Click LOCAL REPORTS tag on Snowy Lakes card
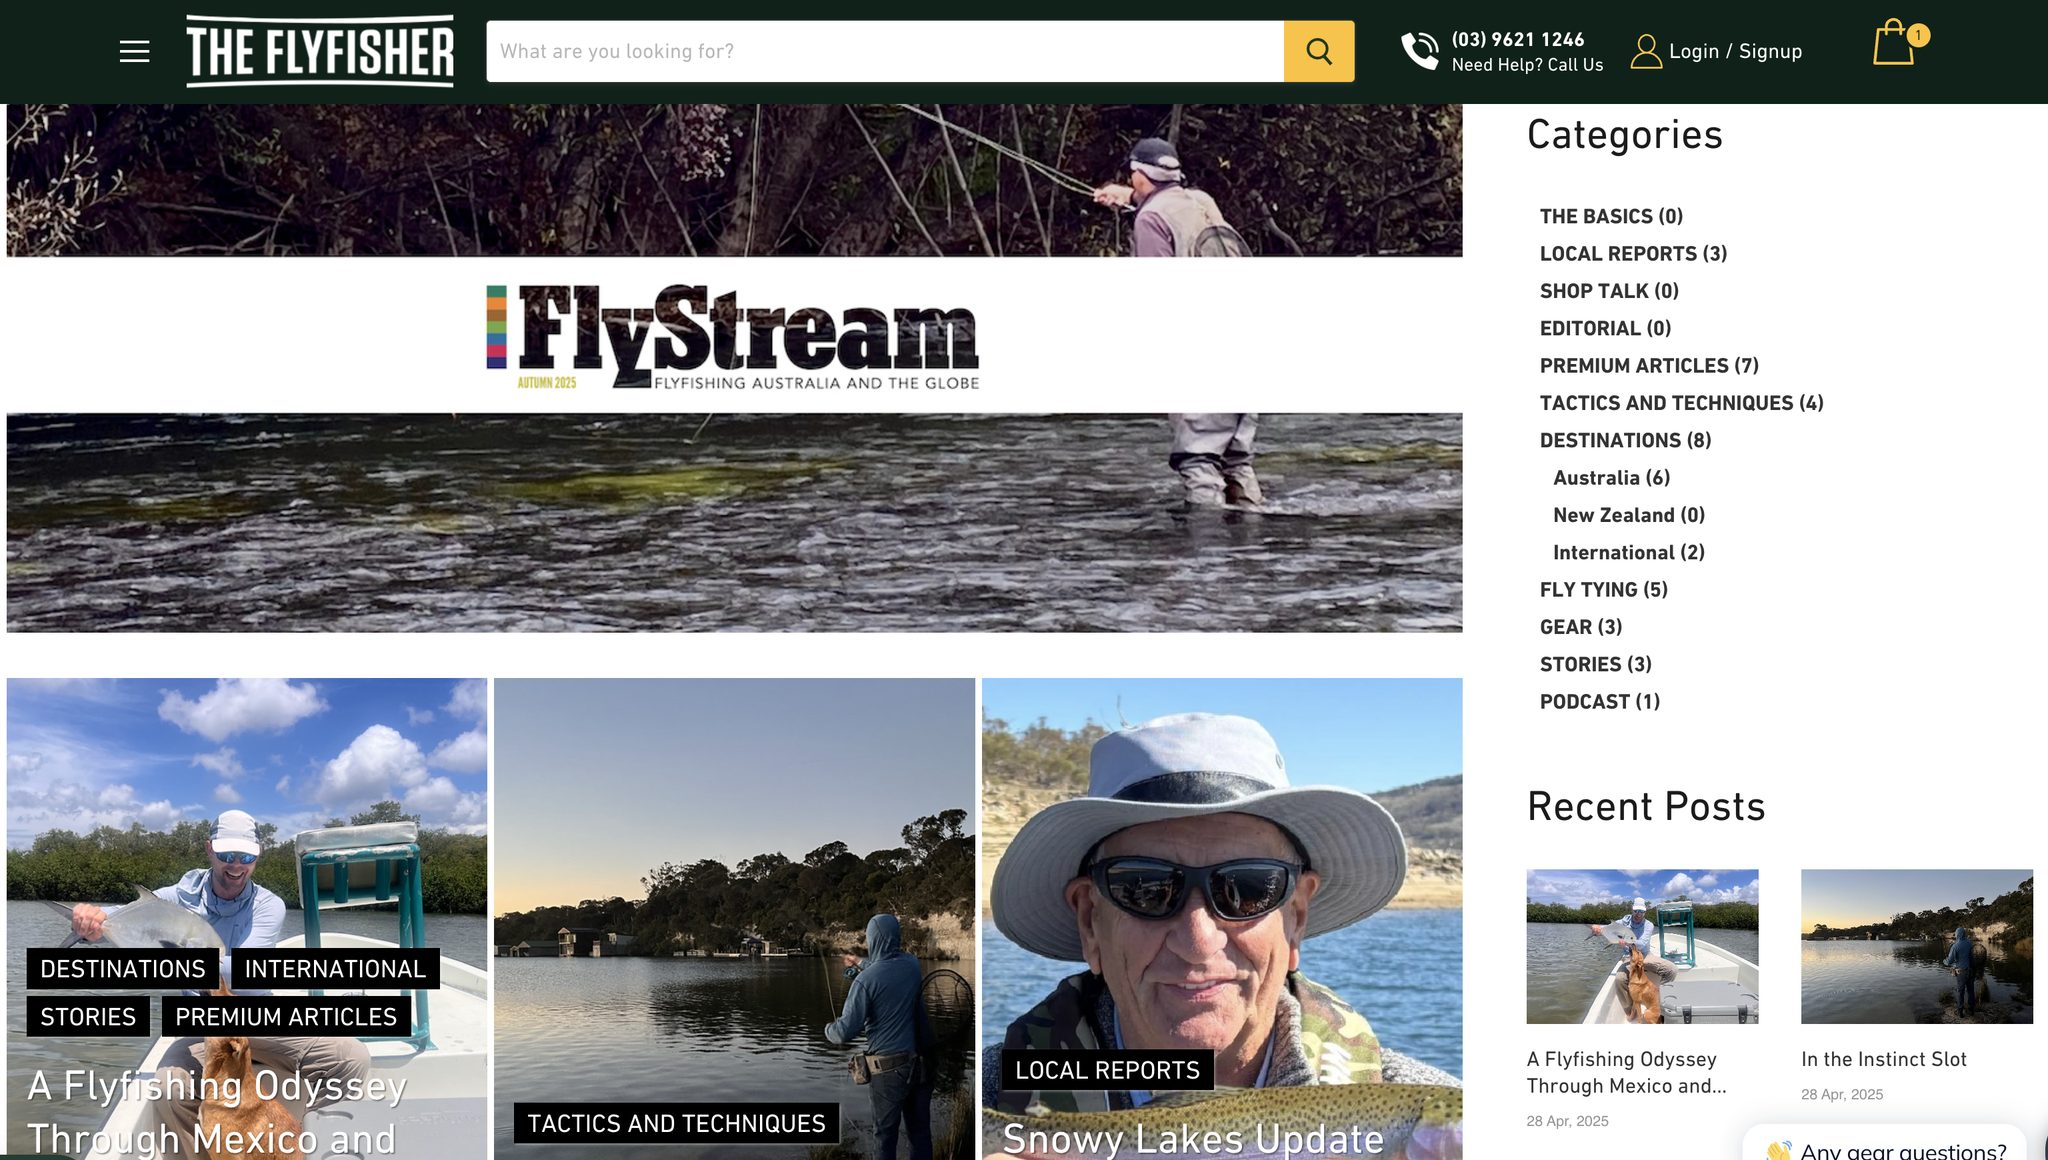The height and width of the screenshot is (1160, 2048). [1107, 1070]
